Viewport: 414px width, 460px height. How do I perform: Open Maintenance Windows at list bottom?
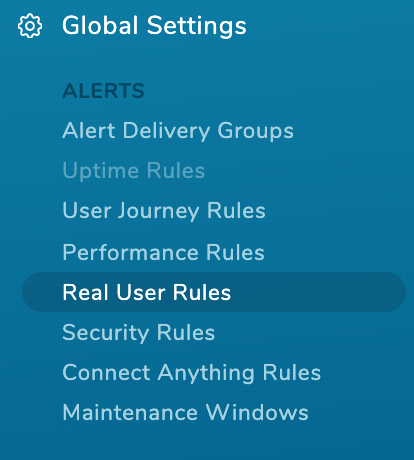(x=185, y=413)
